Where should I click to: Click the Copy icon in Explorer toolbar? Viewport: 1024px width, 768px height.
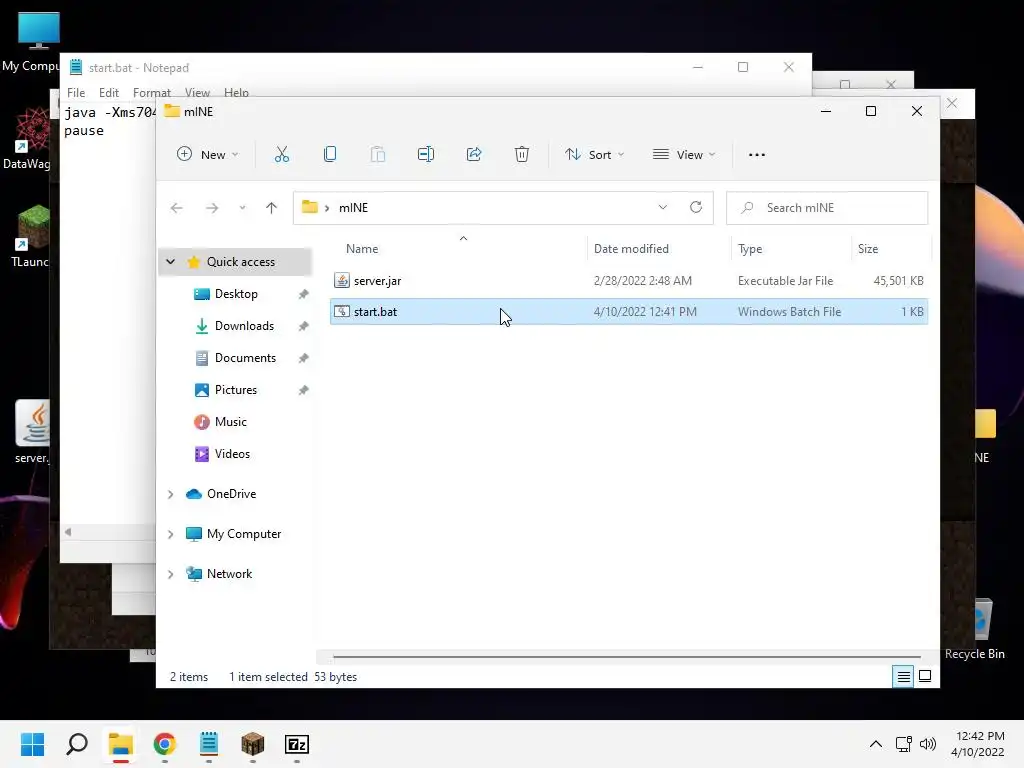[x=330, y=155]
